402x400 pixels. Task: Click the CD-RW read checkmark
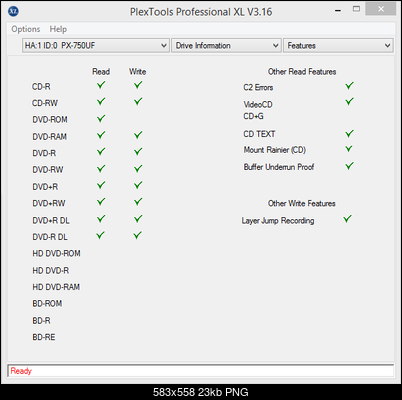click(101, 101)
